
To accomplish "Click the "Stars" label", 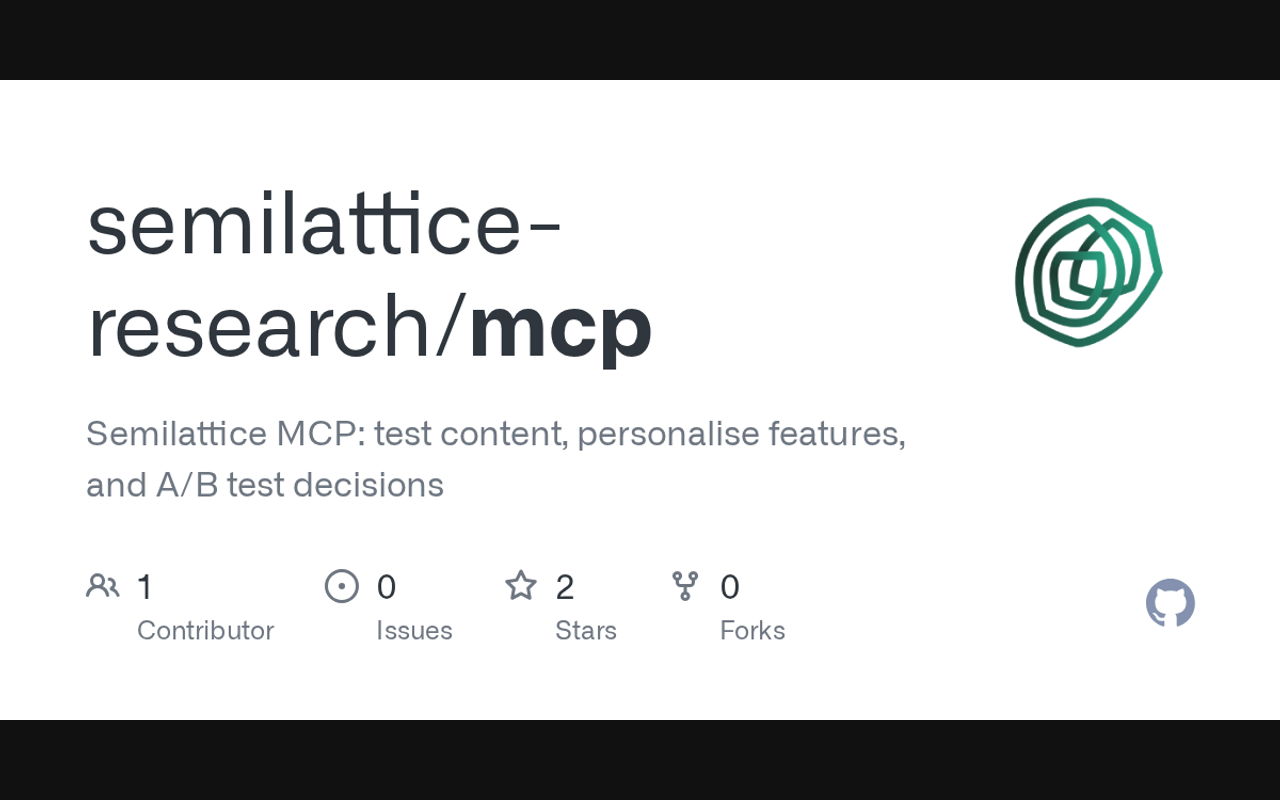I will [x=586, y=630].
